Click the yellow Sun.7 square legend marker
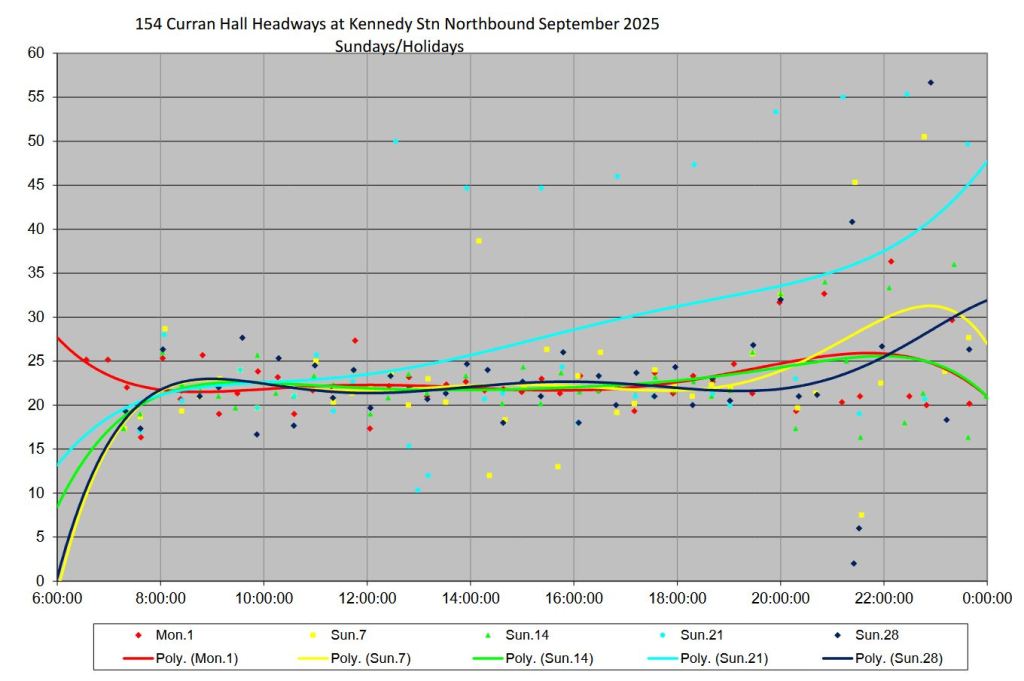 tap(312, 635)
